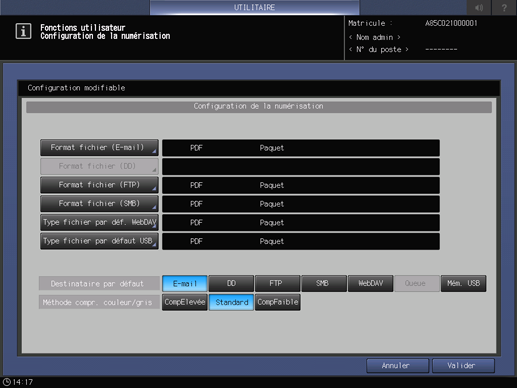Select Standard compression method

coord(231,302)
